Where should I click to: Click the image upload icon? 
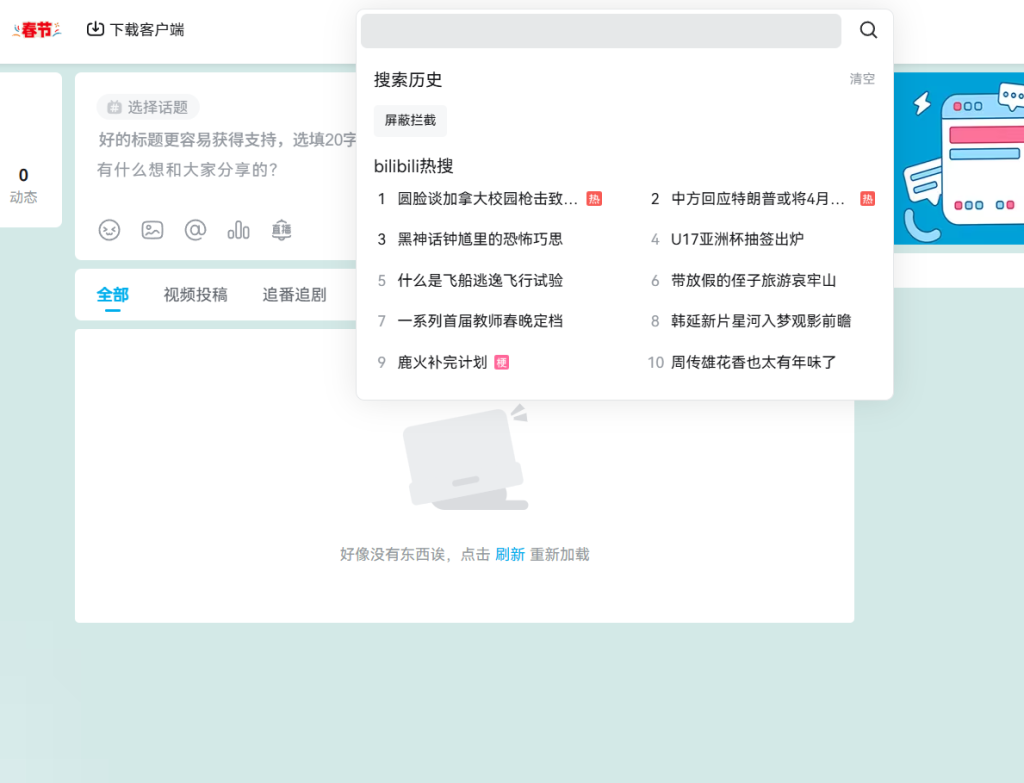tap(152, 230)
